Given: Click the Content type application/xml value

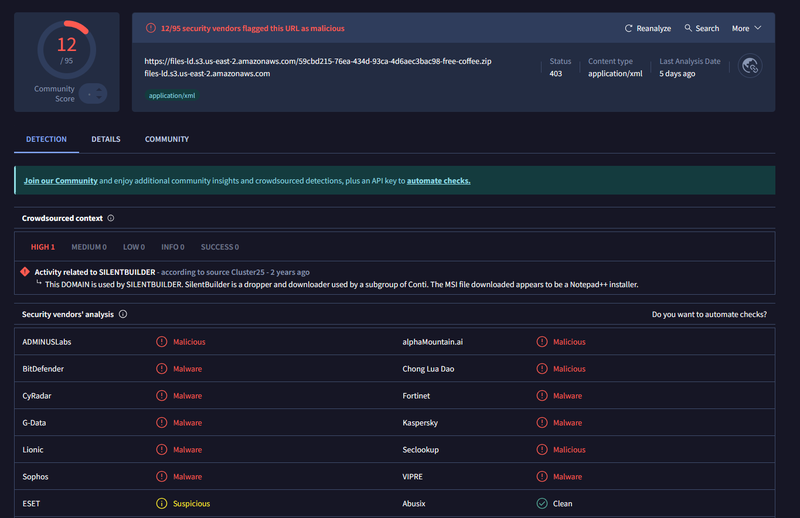Looking at the screenshot, I should 615,73.
